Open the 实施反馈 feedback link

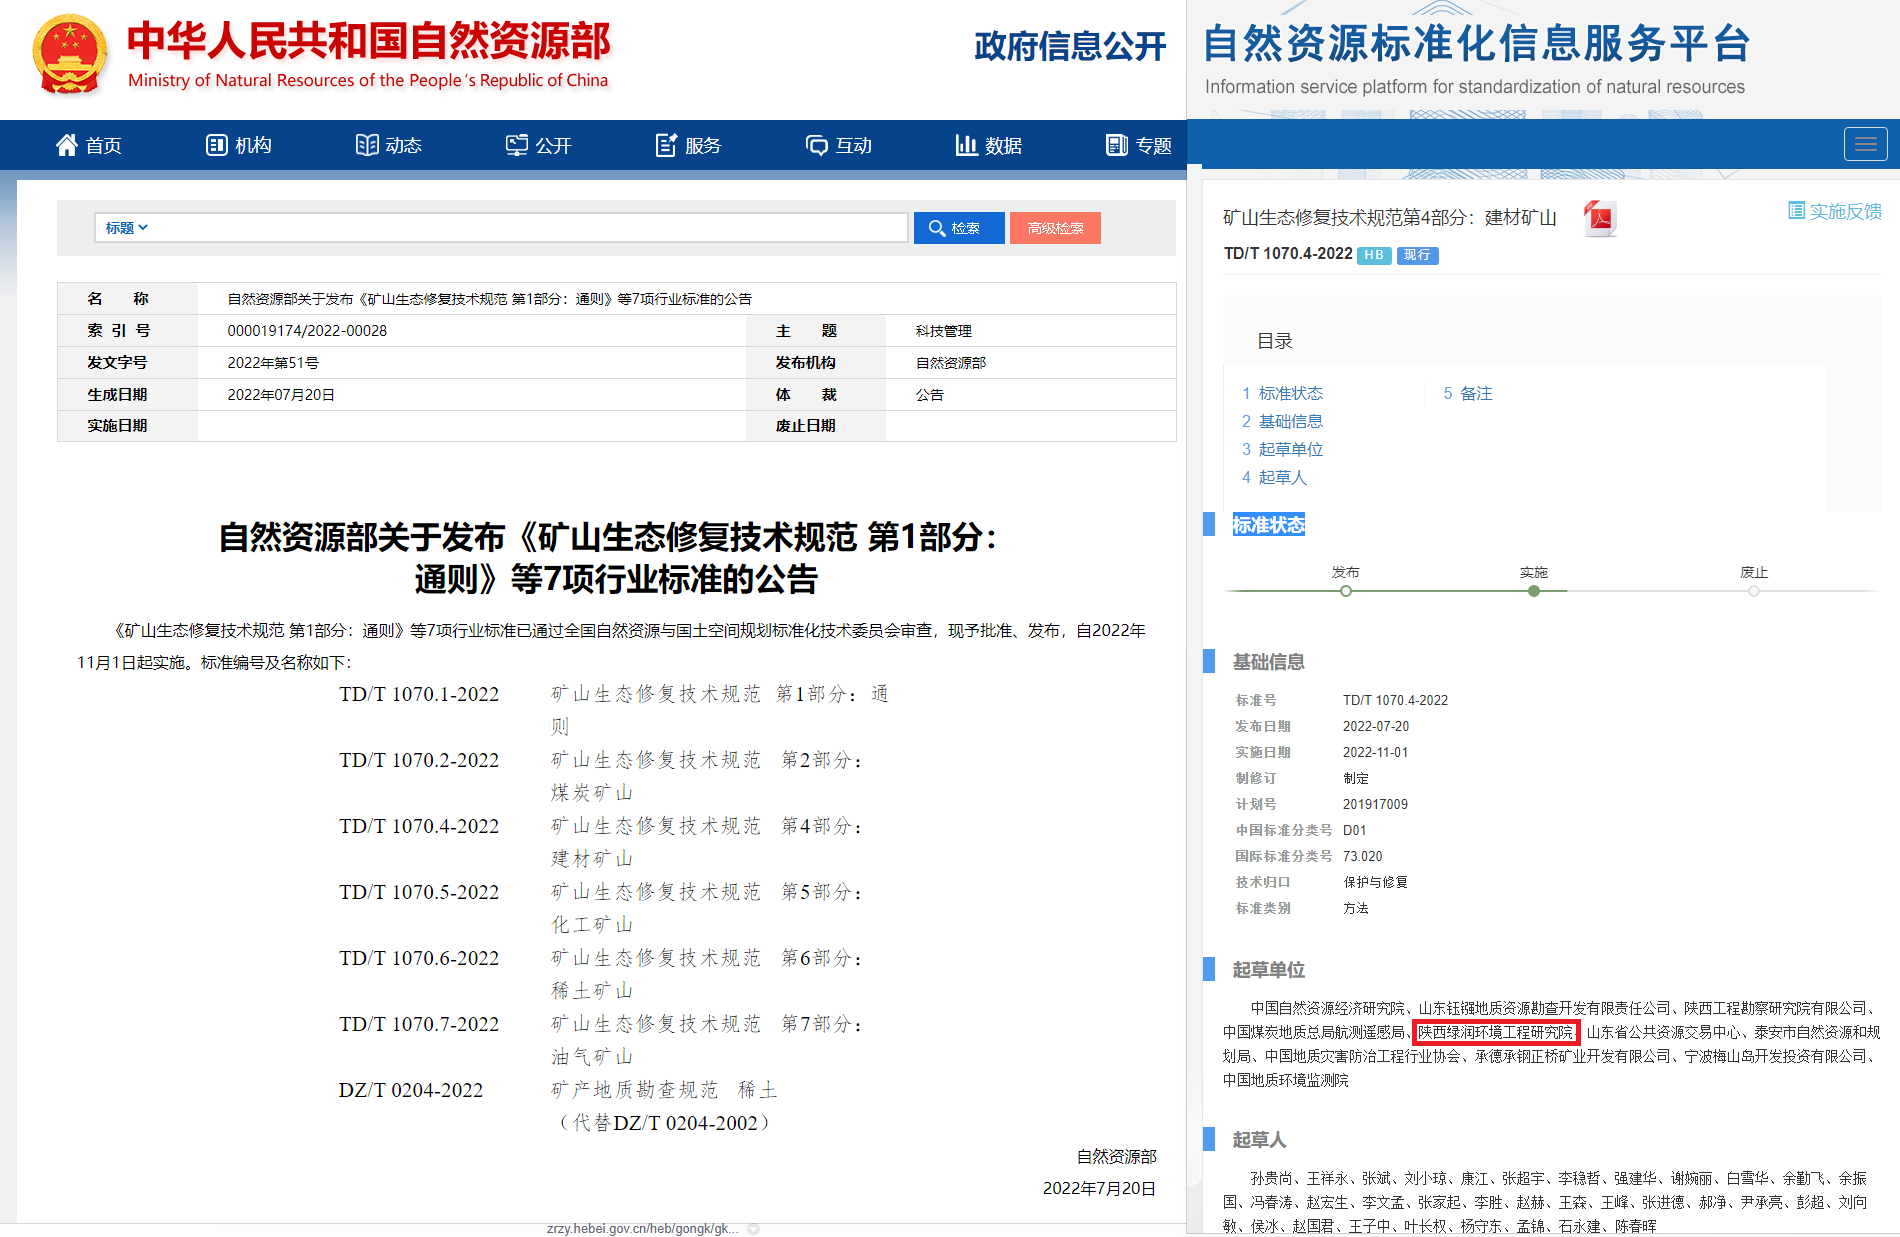tap(1835, 211)
